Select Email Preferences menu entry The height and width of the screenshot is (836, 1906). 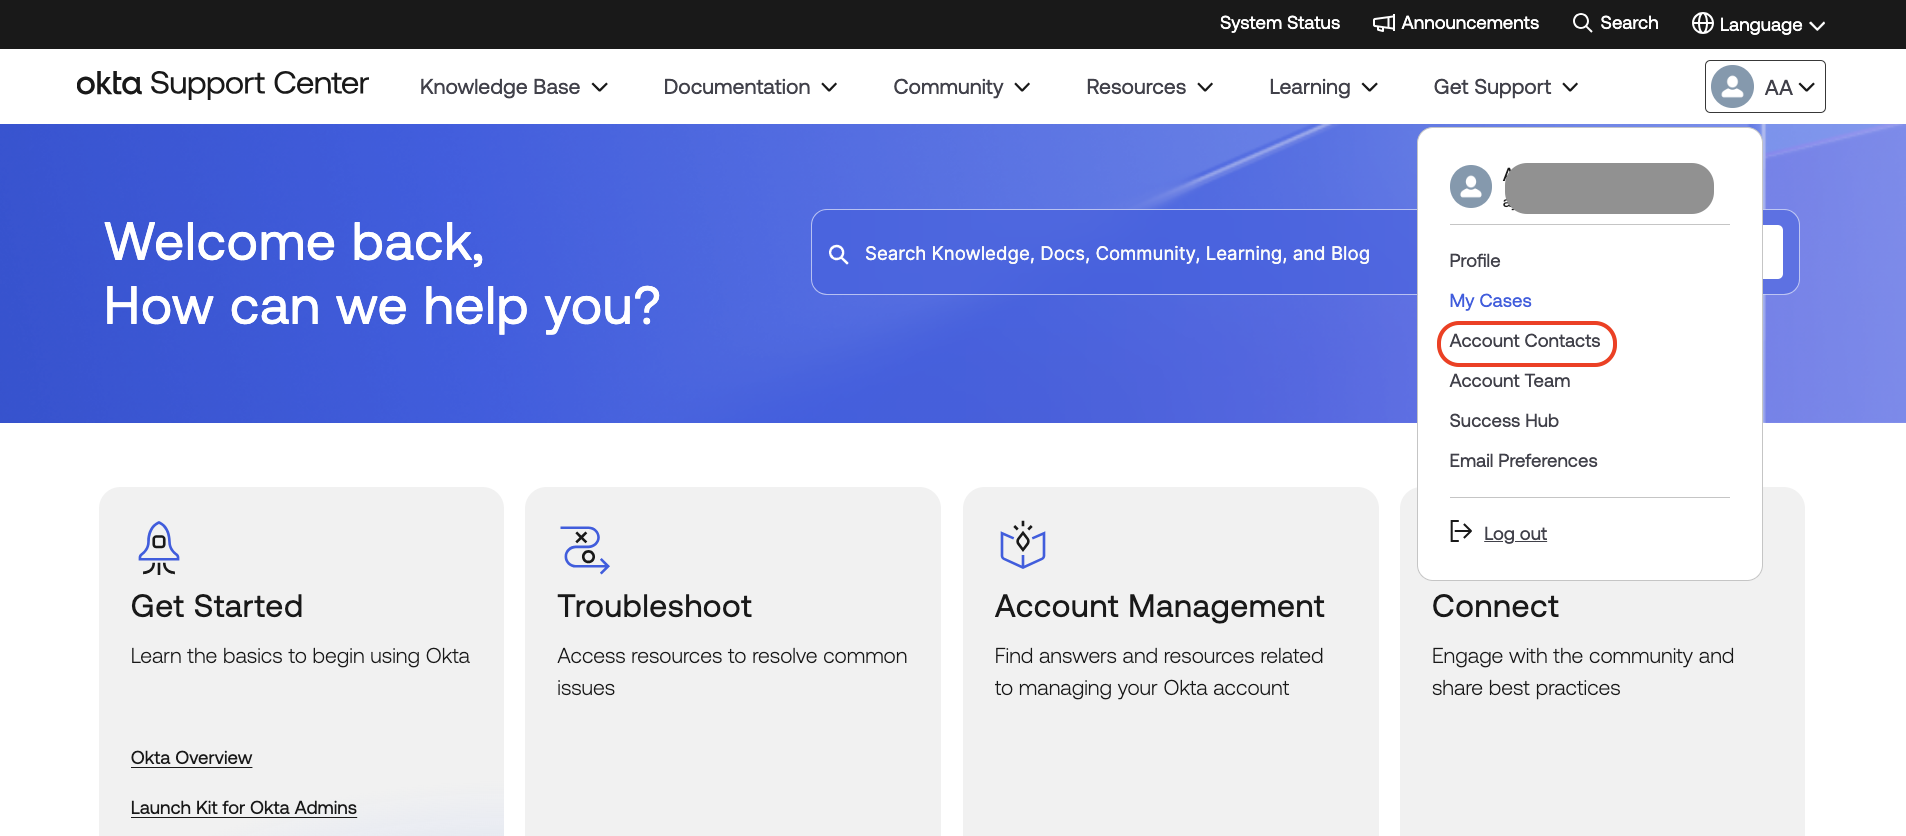click(x=1523, y=461)
